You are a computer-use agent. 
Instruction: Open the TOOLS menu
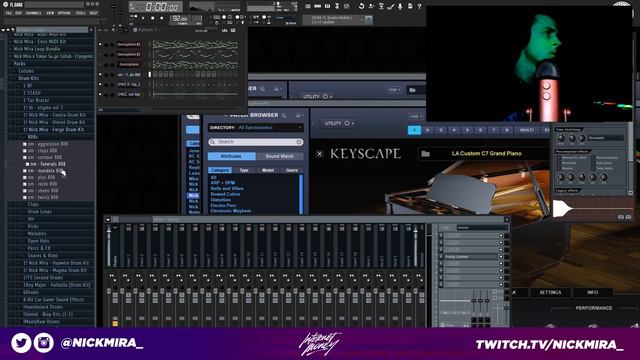pyautogui.click(x=80, y=13)
